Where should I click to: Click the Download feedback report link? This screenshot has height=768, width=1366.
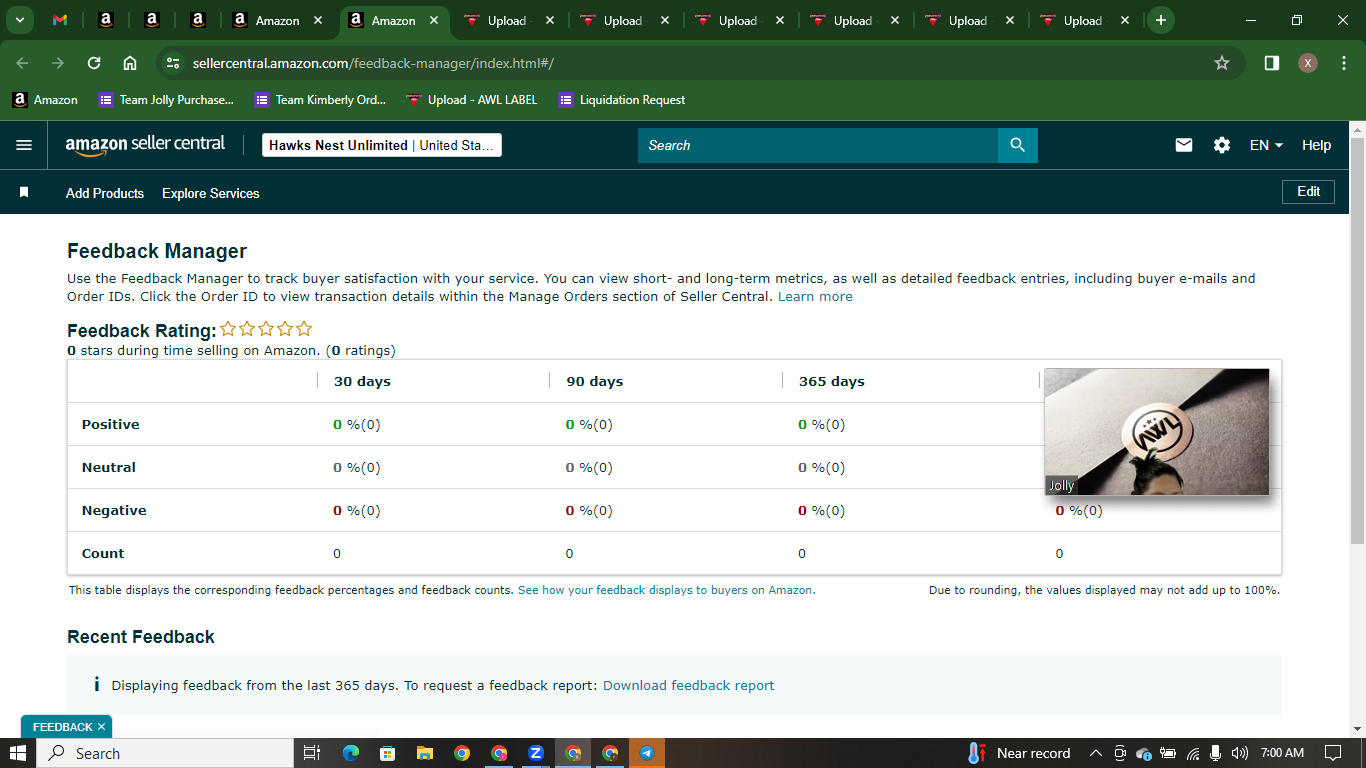click(689, 685)
